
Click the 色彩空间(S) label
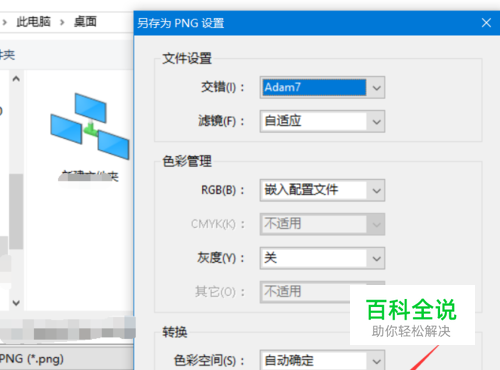209,360
